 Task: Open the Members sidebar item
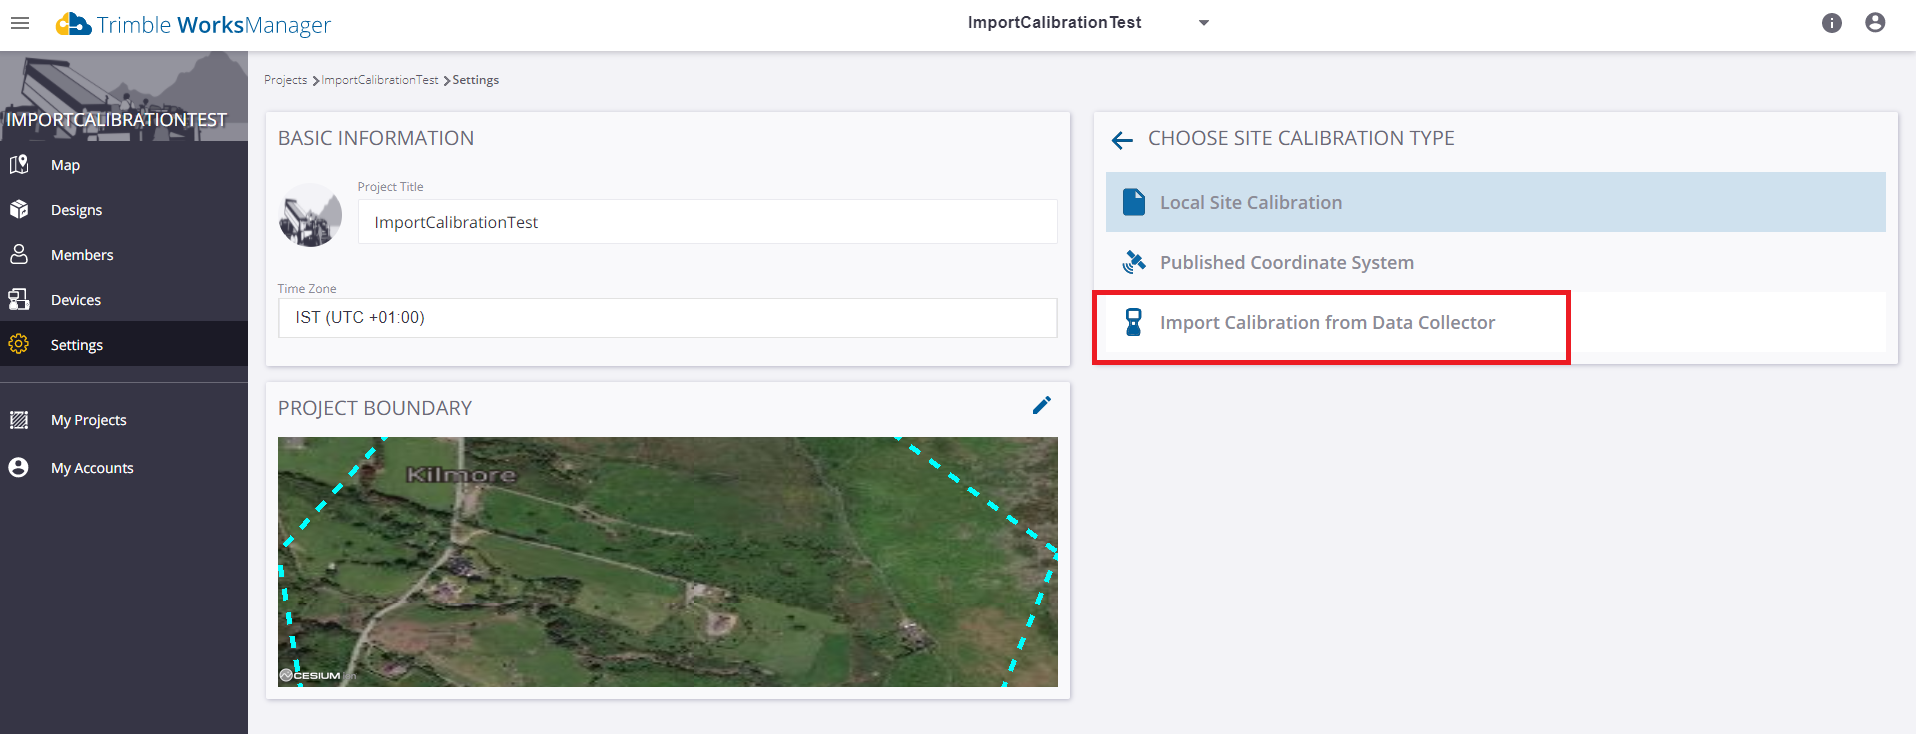point(82,255)
